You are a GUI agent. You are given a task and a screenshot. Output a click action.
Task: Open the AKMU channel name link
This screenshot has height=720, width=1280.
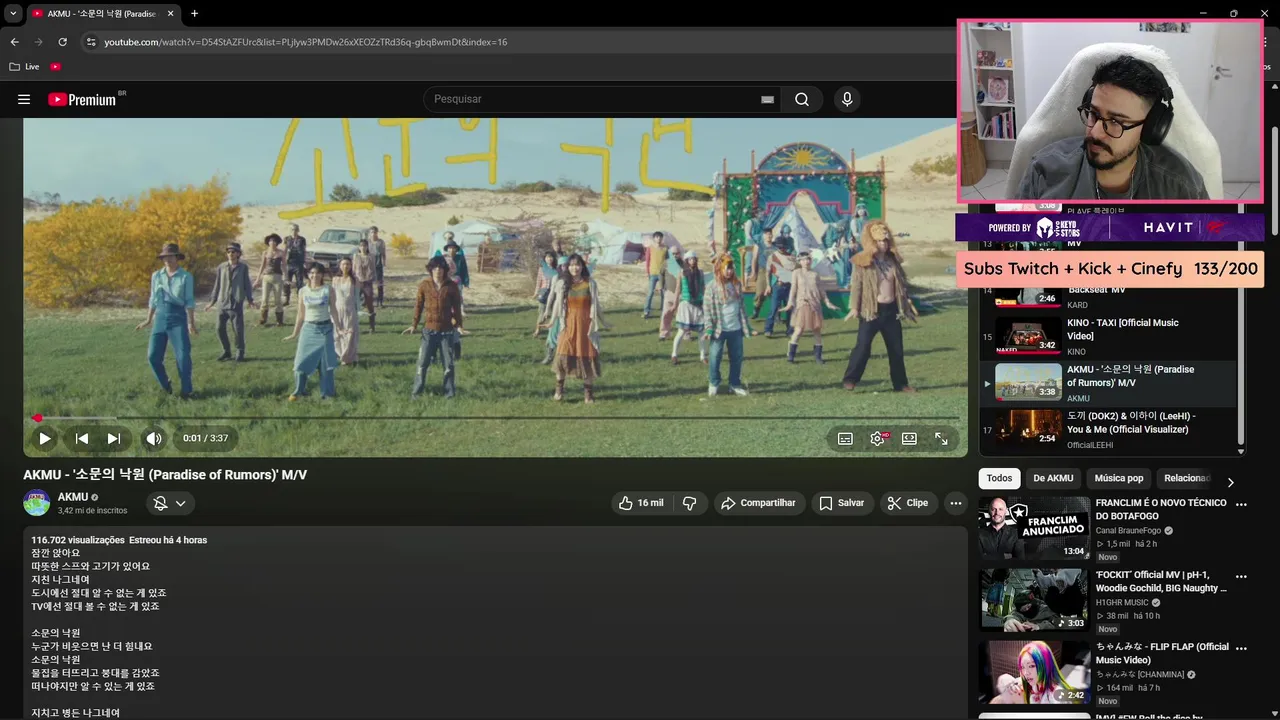tap(73, 497)
